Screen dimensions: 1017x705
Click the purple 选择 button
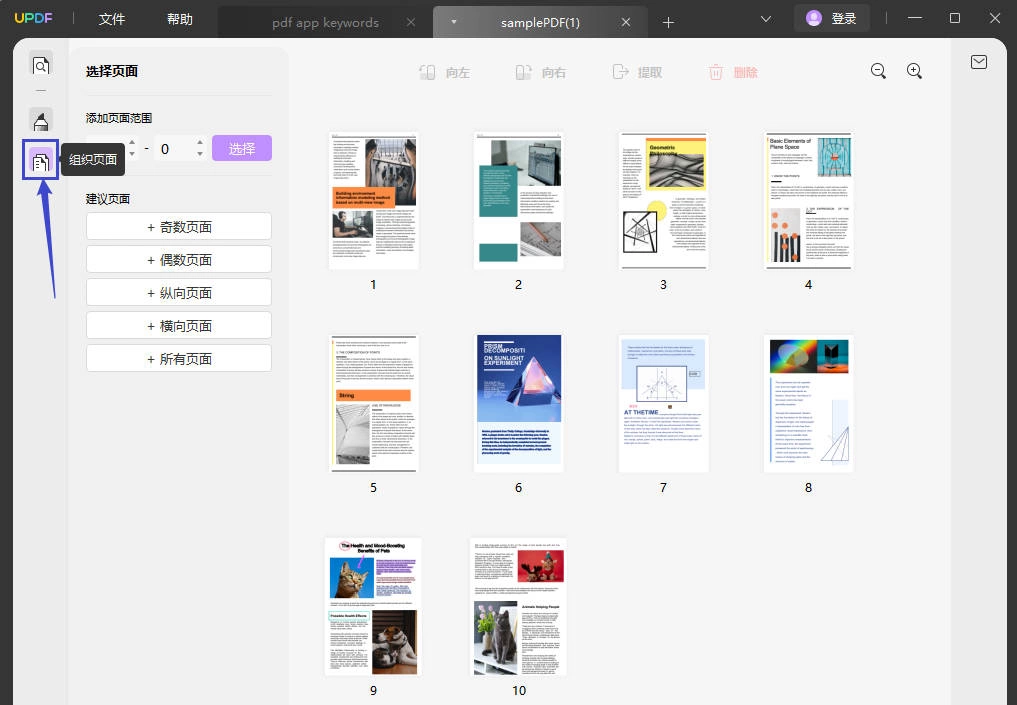pos(242,149)
